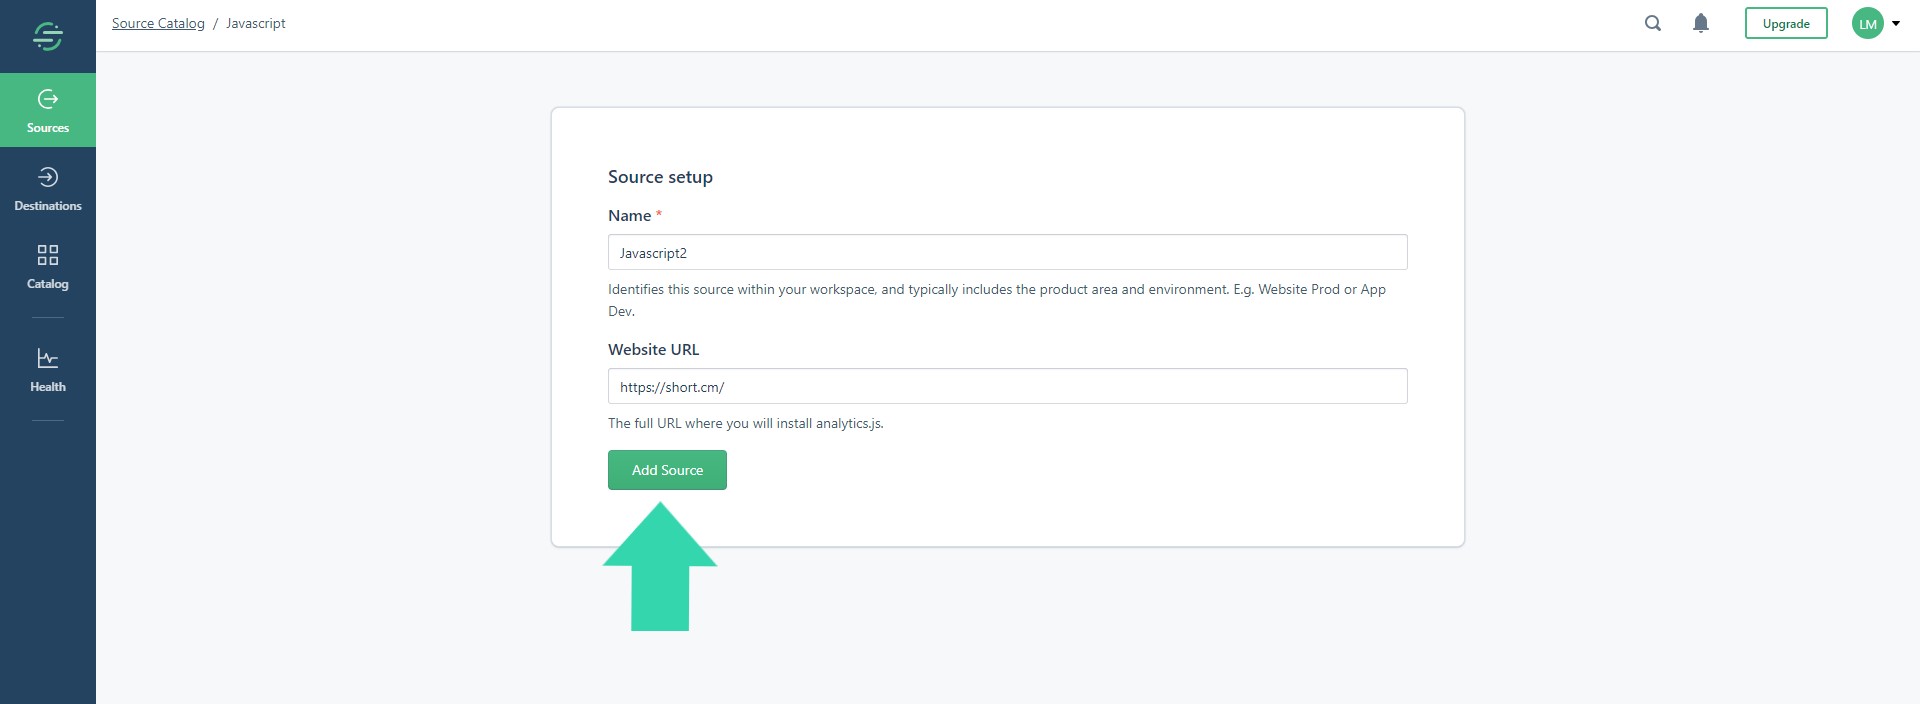Screen dimensions: 1920x704
Task: Click into the Website URL field
Action: 1007,386
